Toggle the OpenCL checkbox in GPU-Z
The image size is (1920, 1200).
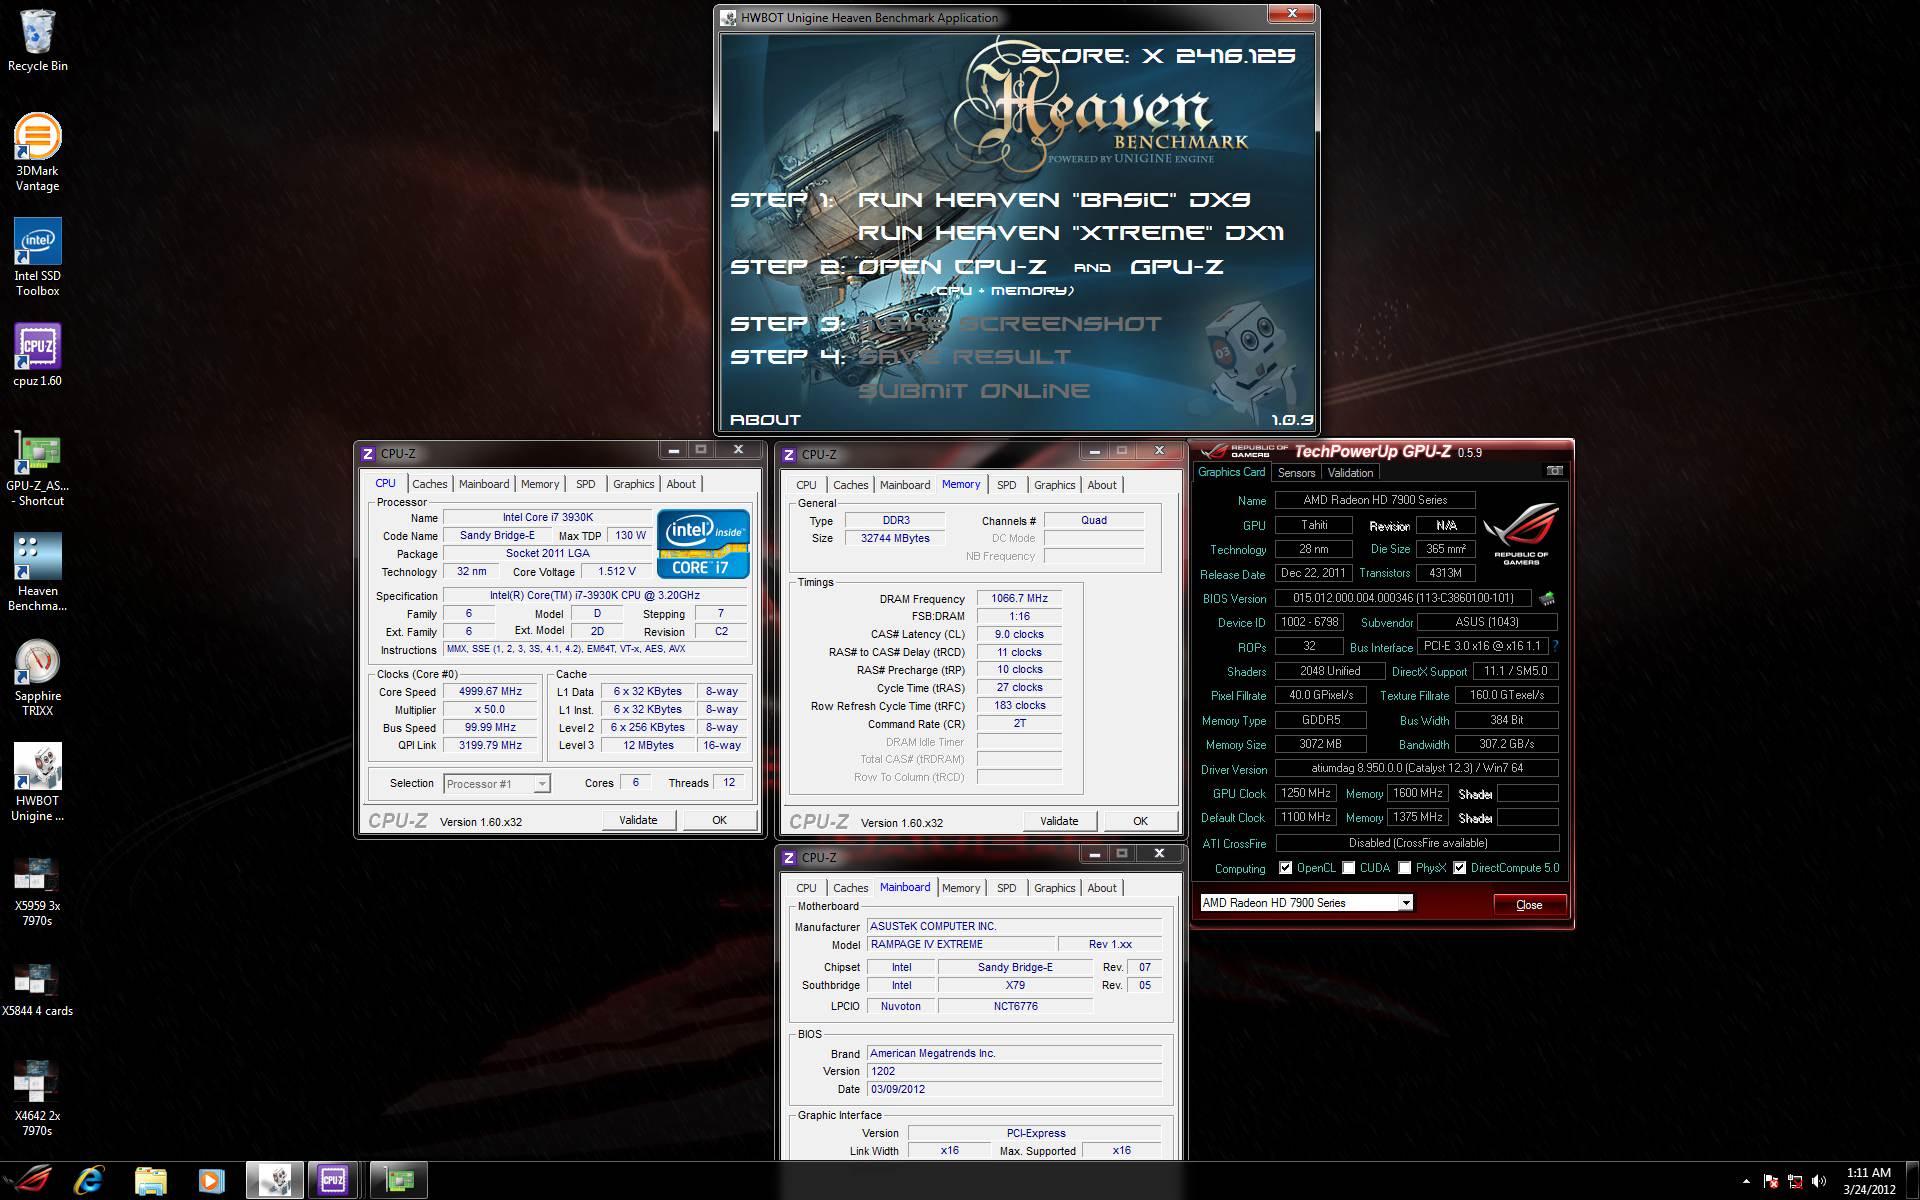click(x=1286, y=868)
